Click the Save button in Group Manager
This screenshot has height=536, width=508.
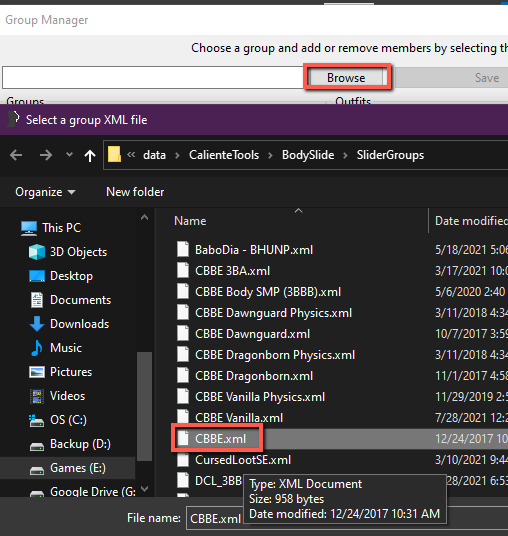coord(486,78)
